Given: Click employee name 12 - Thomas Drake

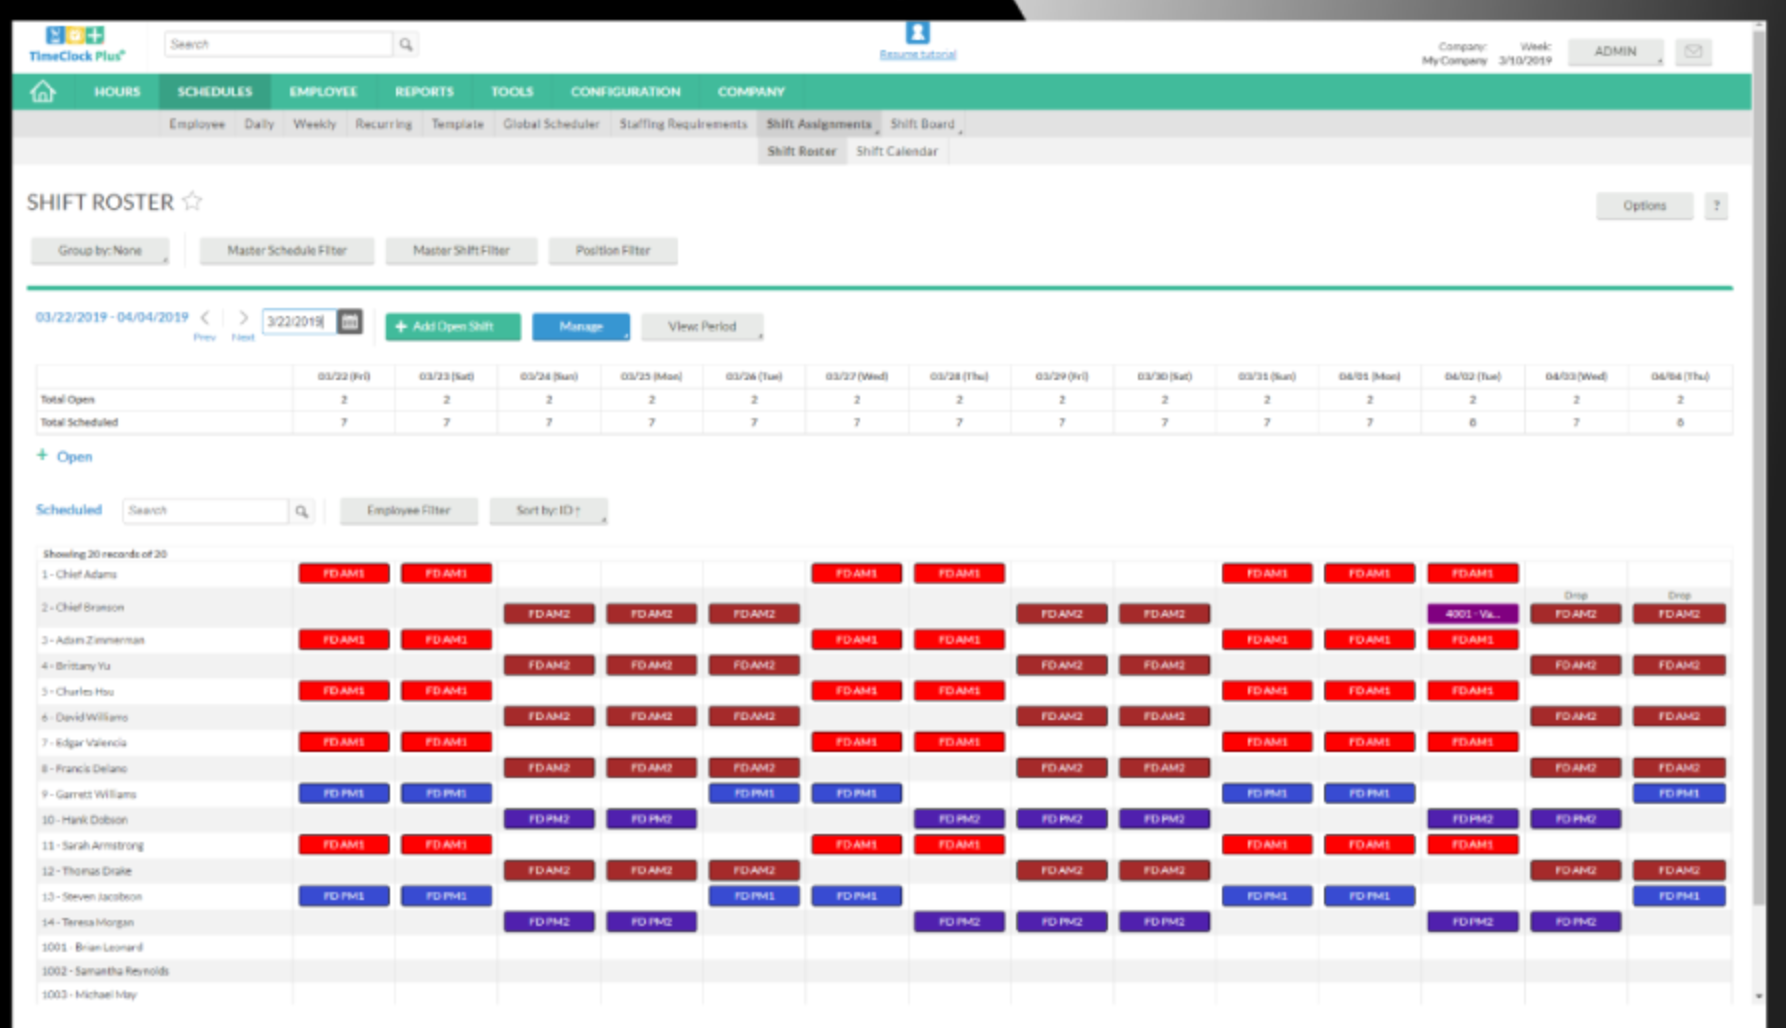Looking at the screenshot, I should pos(86,871).
